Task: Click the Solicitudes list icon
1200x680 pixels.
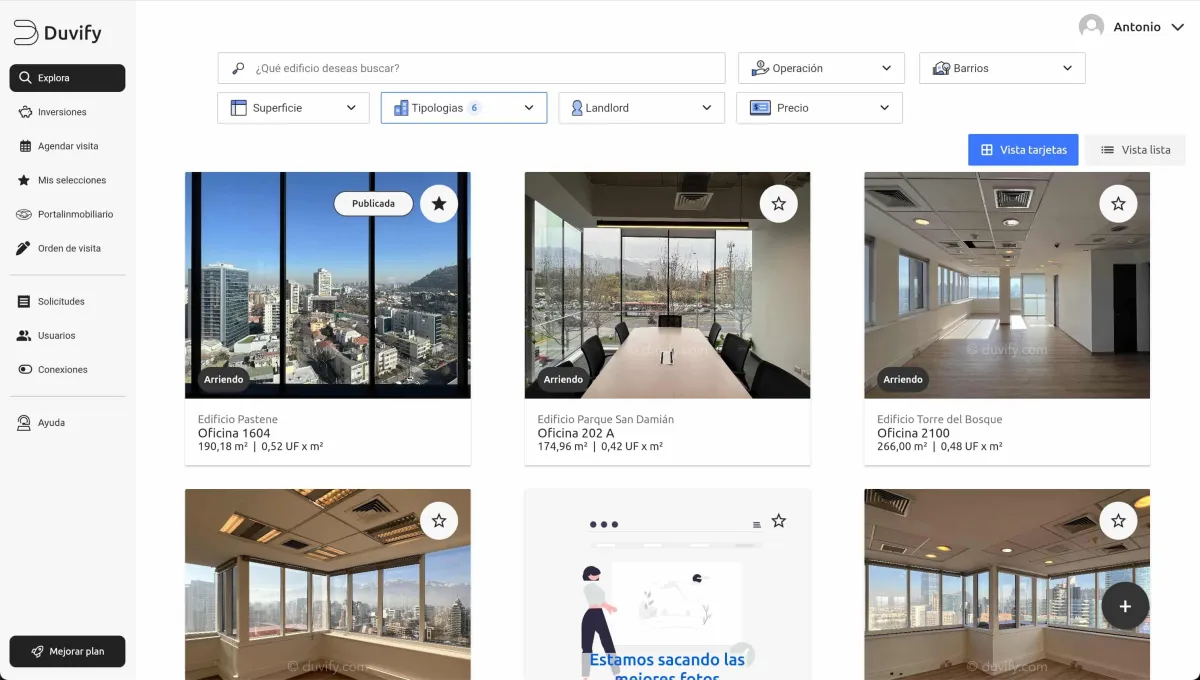Action: coord(24,301)
